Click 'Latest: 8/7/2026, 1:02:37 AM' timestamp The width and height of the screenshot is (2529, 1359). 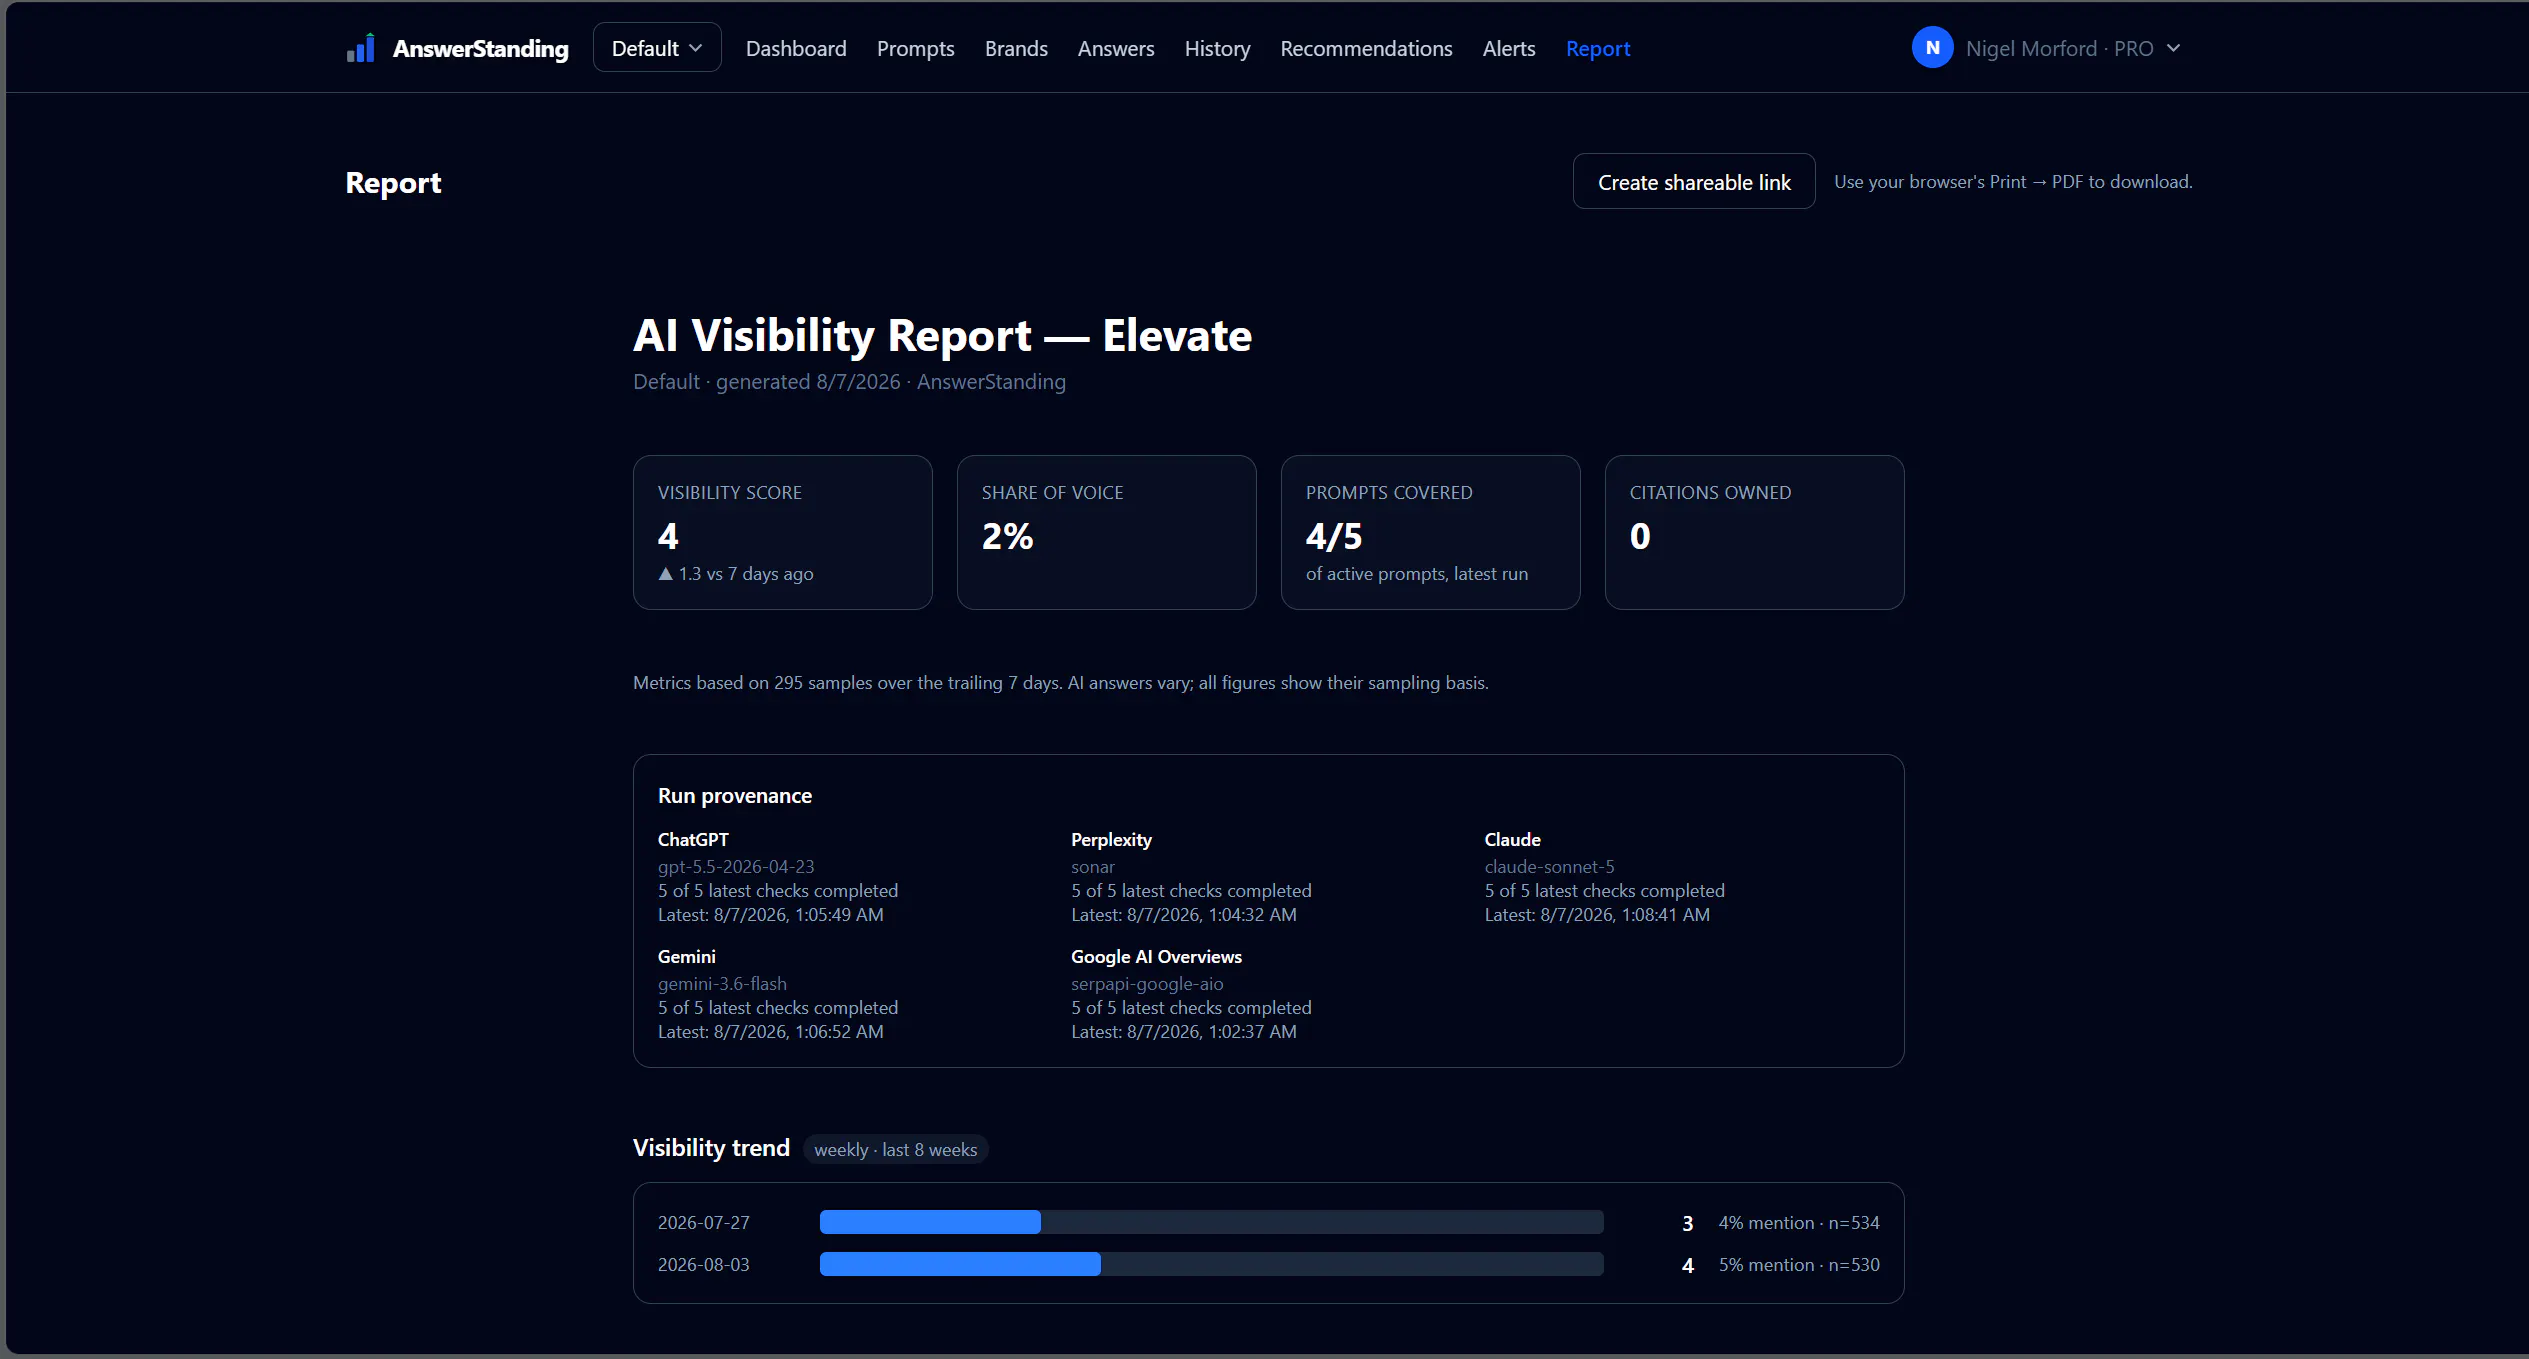(1183, 1032)
